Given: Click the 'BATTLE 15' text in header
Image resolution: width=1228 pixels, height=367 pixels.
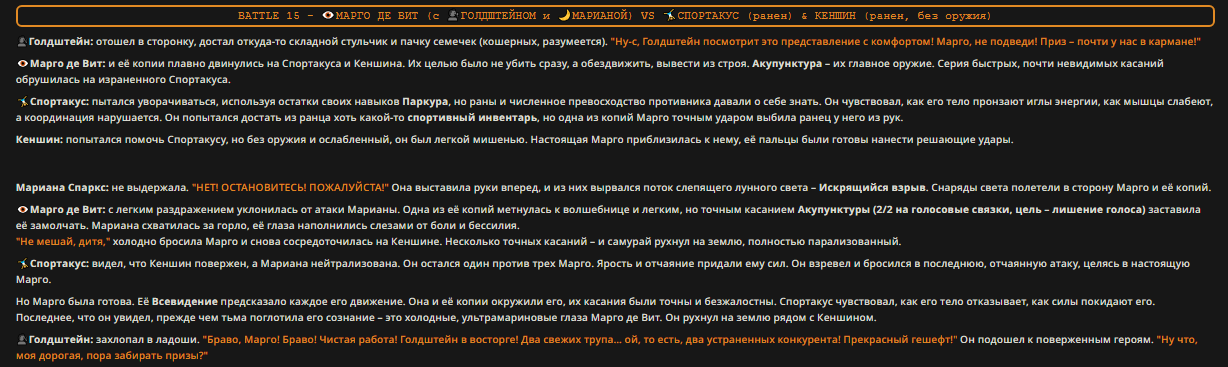Looking at the screenshot, I should (268, 16).
